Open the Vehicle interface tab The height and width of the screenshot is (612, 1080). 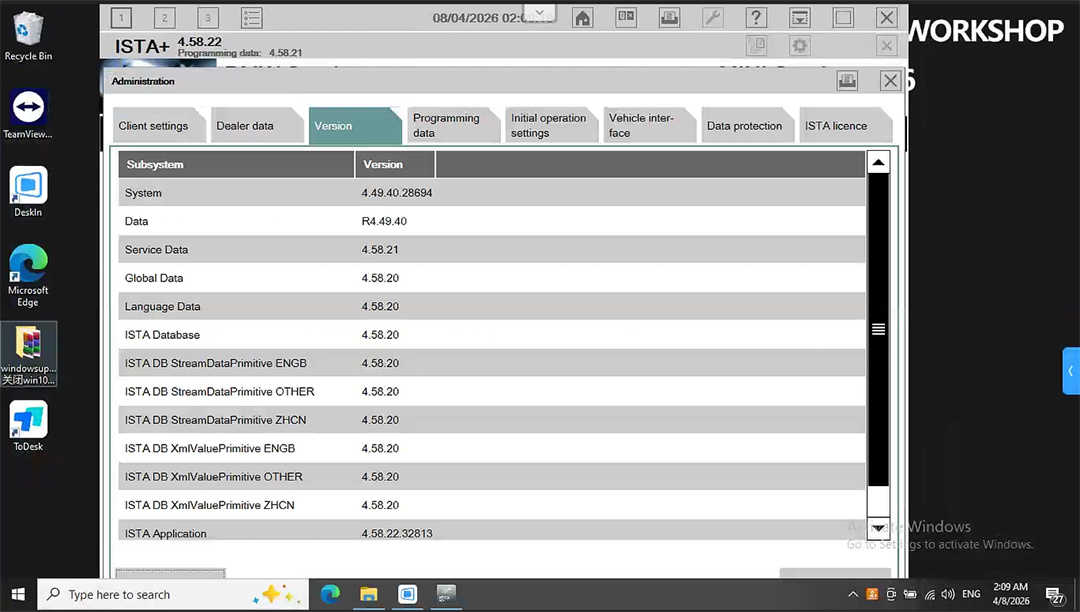point(643,125)
